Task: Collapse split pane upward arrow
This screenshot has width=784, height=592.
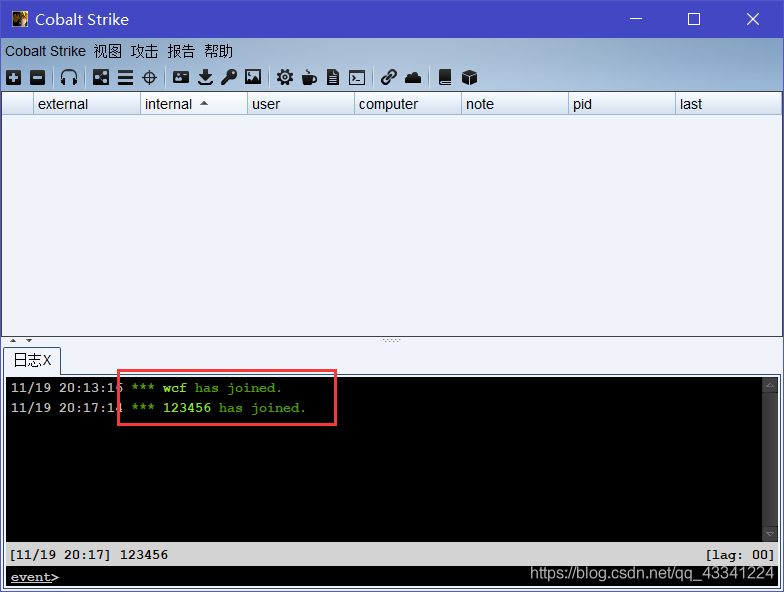Action: coord(13,340)
